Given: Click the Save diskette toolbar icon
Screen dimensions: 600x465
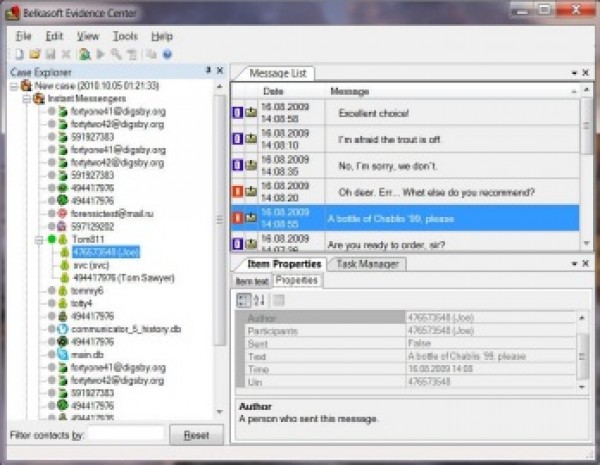Looking at the screenshot, I should click(x=51, y=54).
